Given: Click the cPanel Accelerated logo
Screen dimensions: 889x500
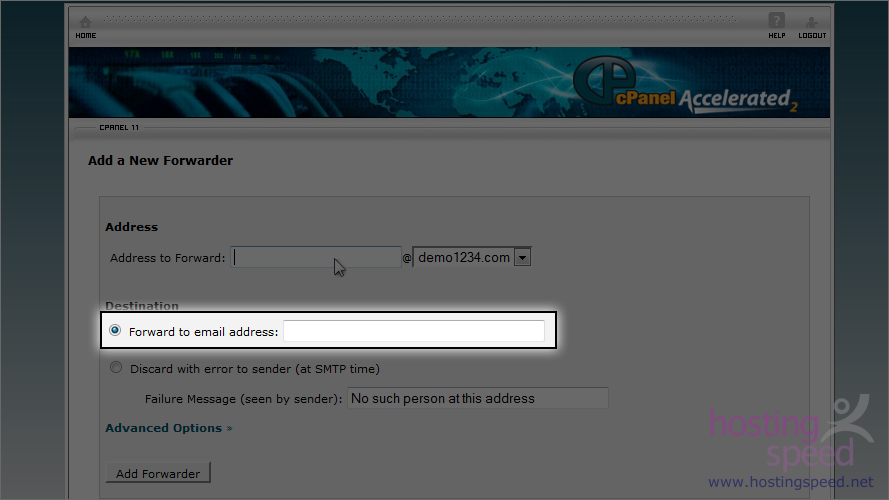Looking at the screenshot, I should coord(685,85).
